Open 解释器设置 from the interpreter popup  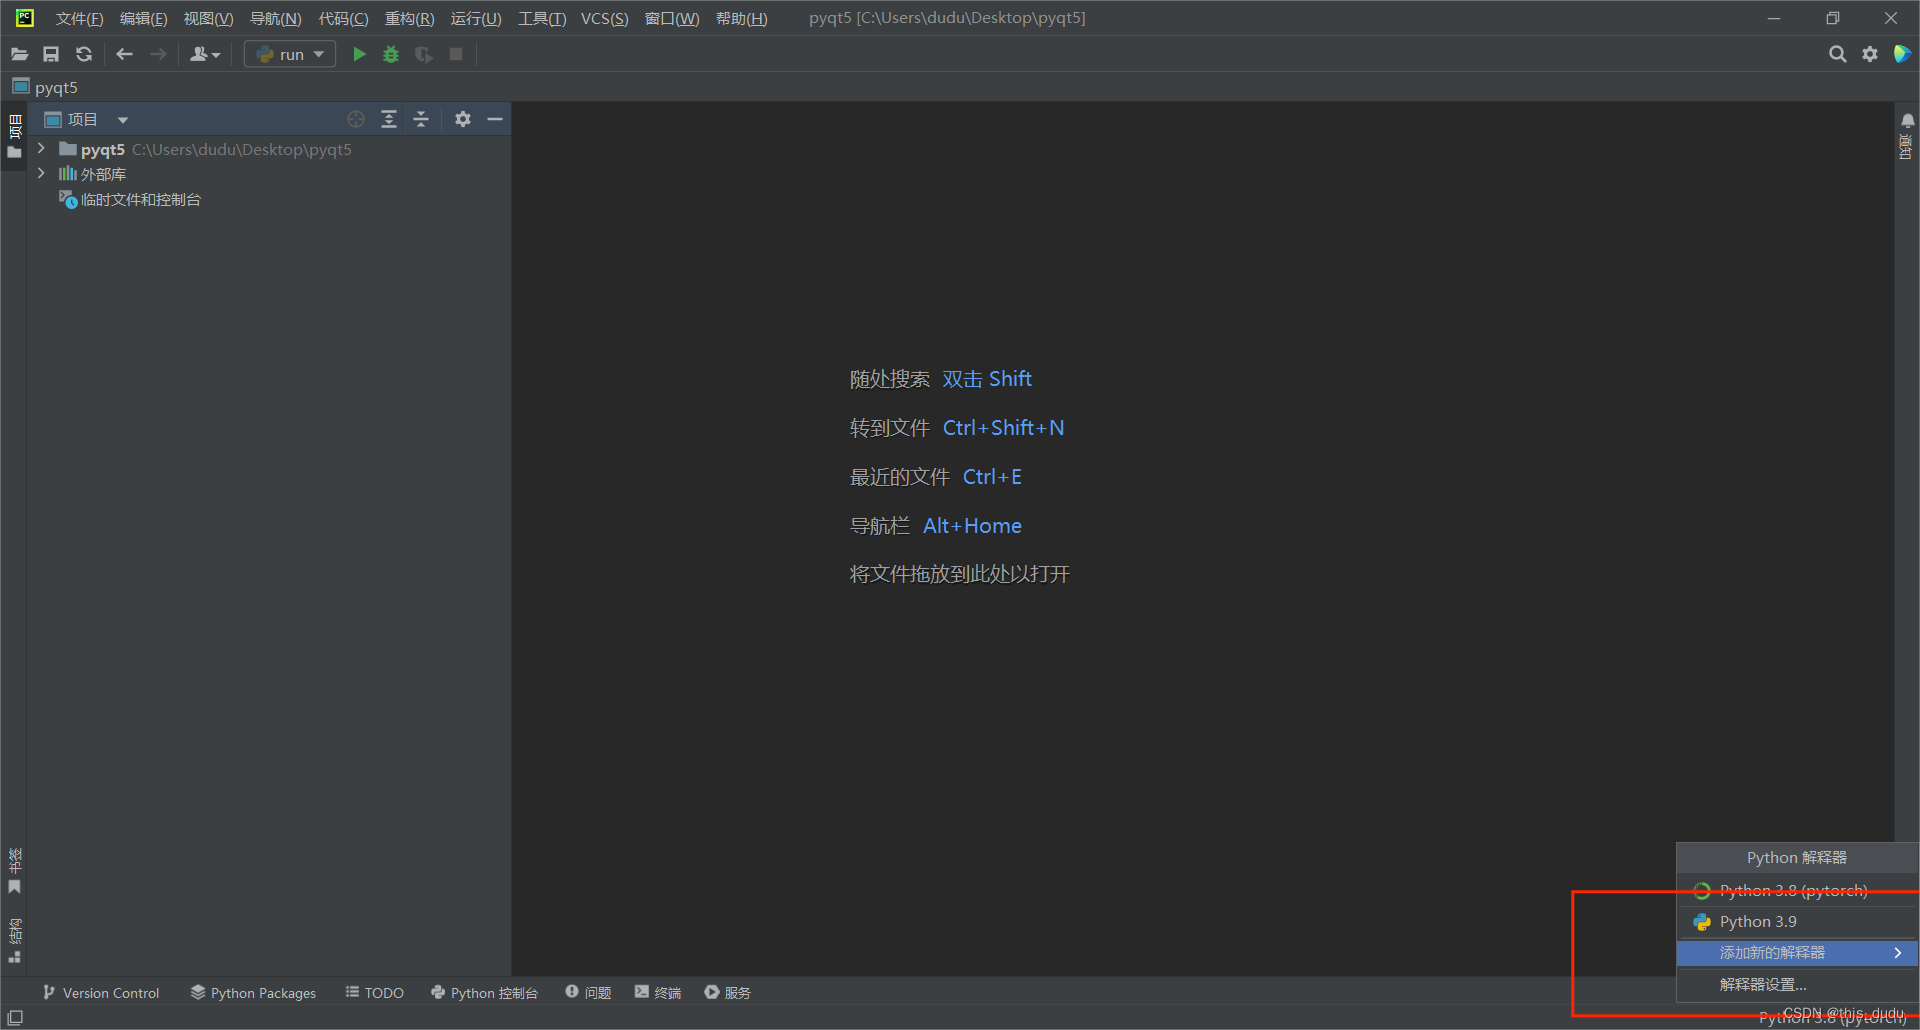click(1762, 984)
